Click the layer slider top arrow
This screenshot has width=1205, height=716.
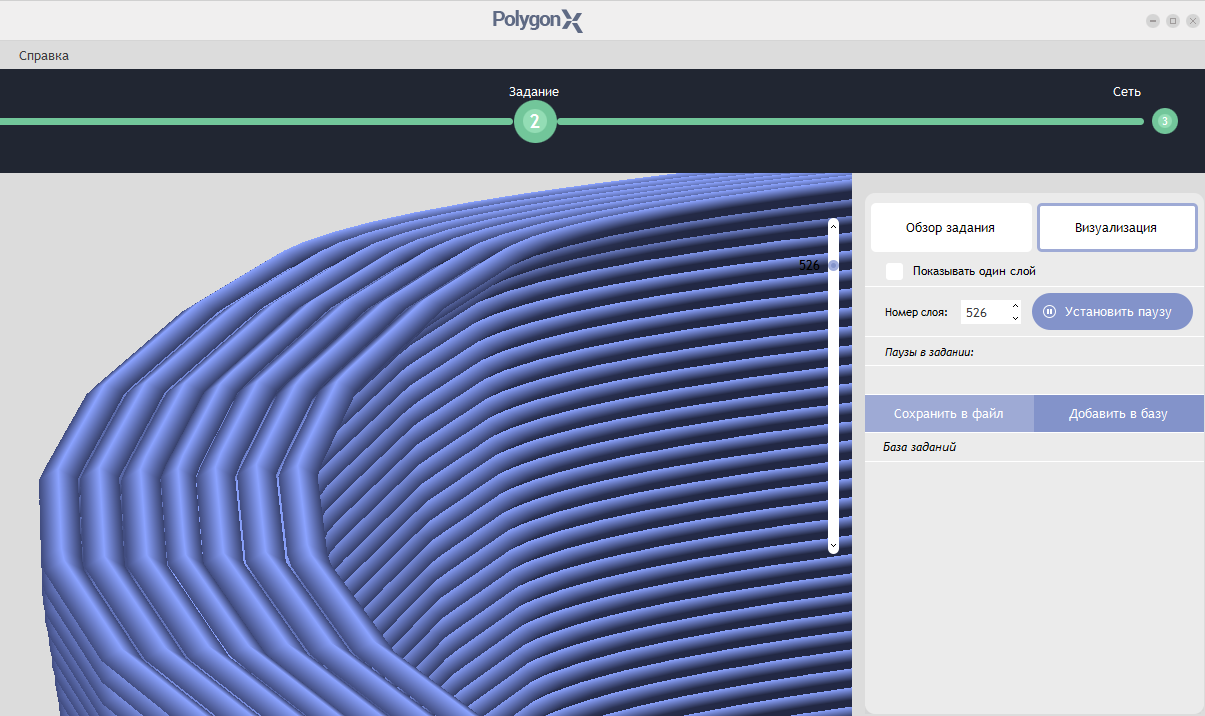pyautogui.click(x=833, y=226)
